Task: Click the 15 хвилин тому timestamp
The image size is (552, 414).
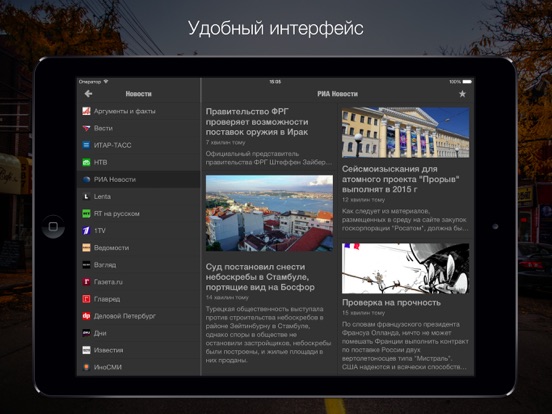Action: coord(363,313)
